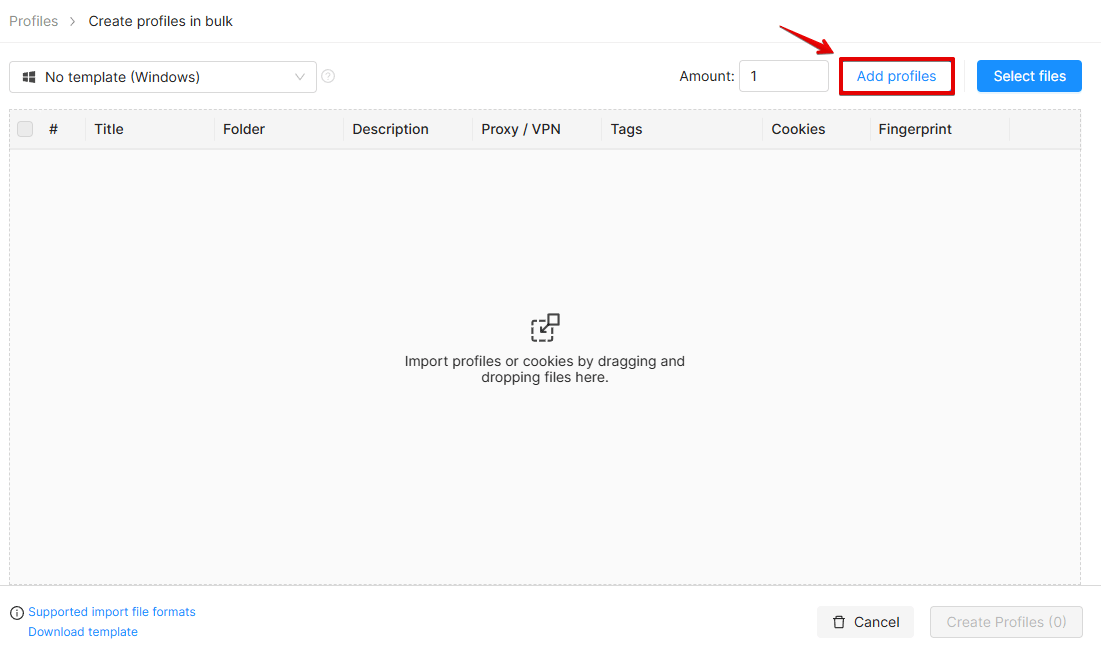Click the help question mark icon beside template

click(x=328, y=77)
